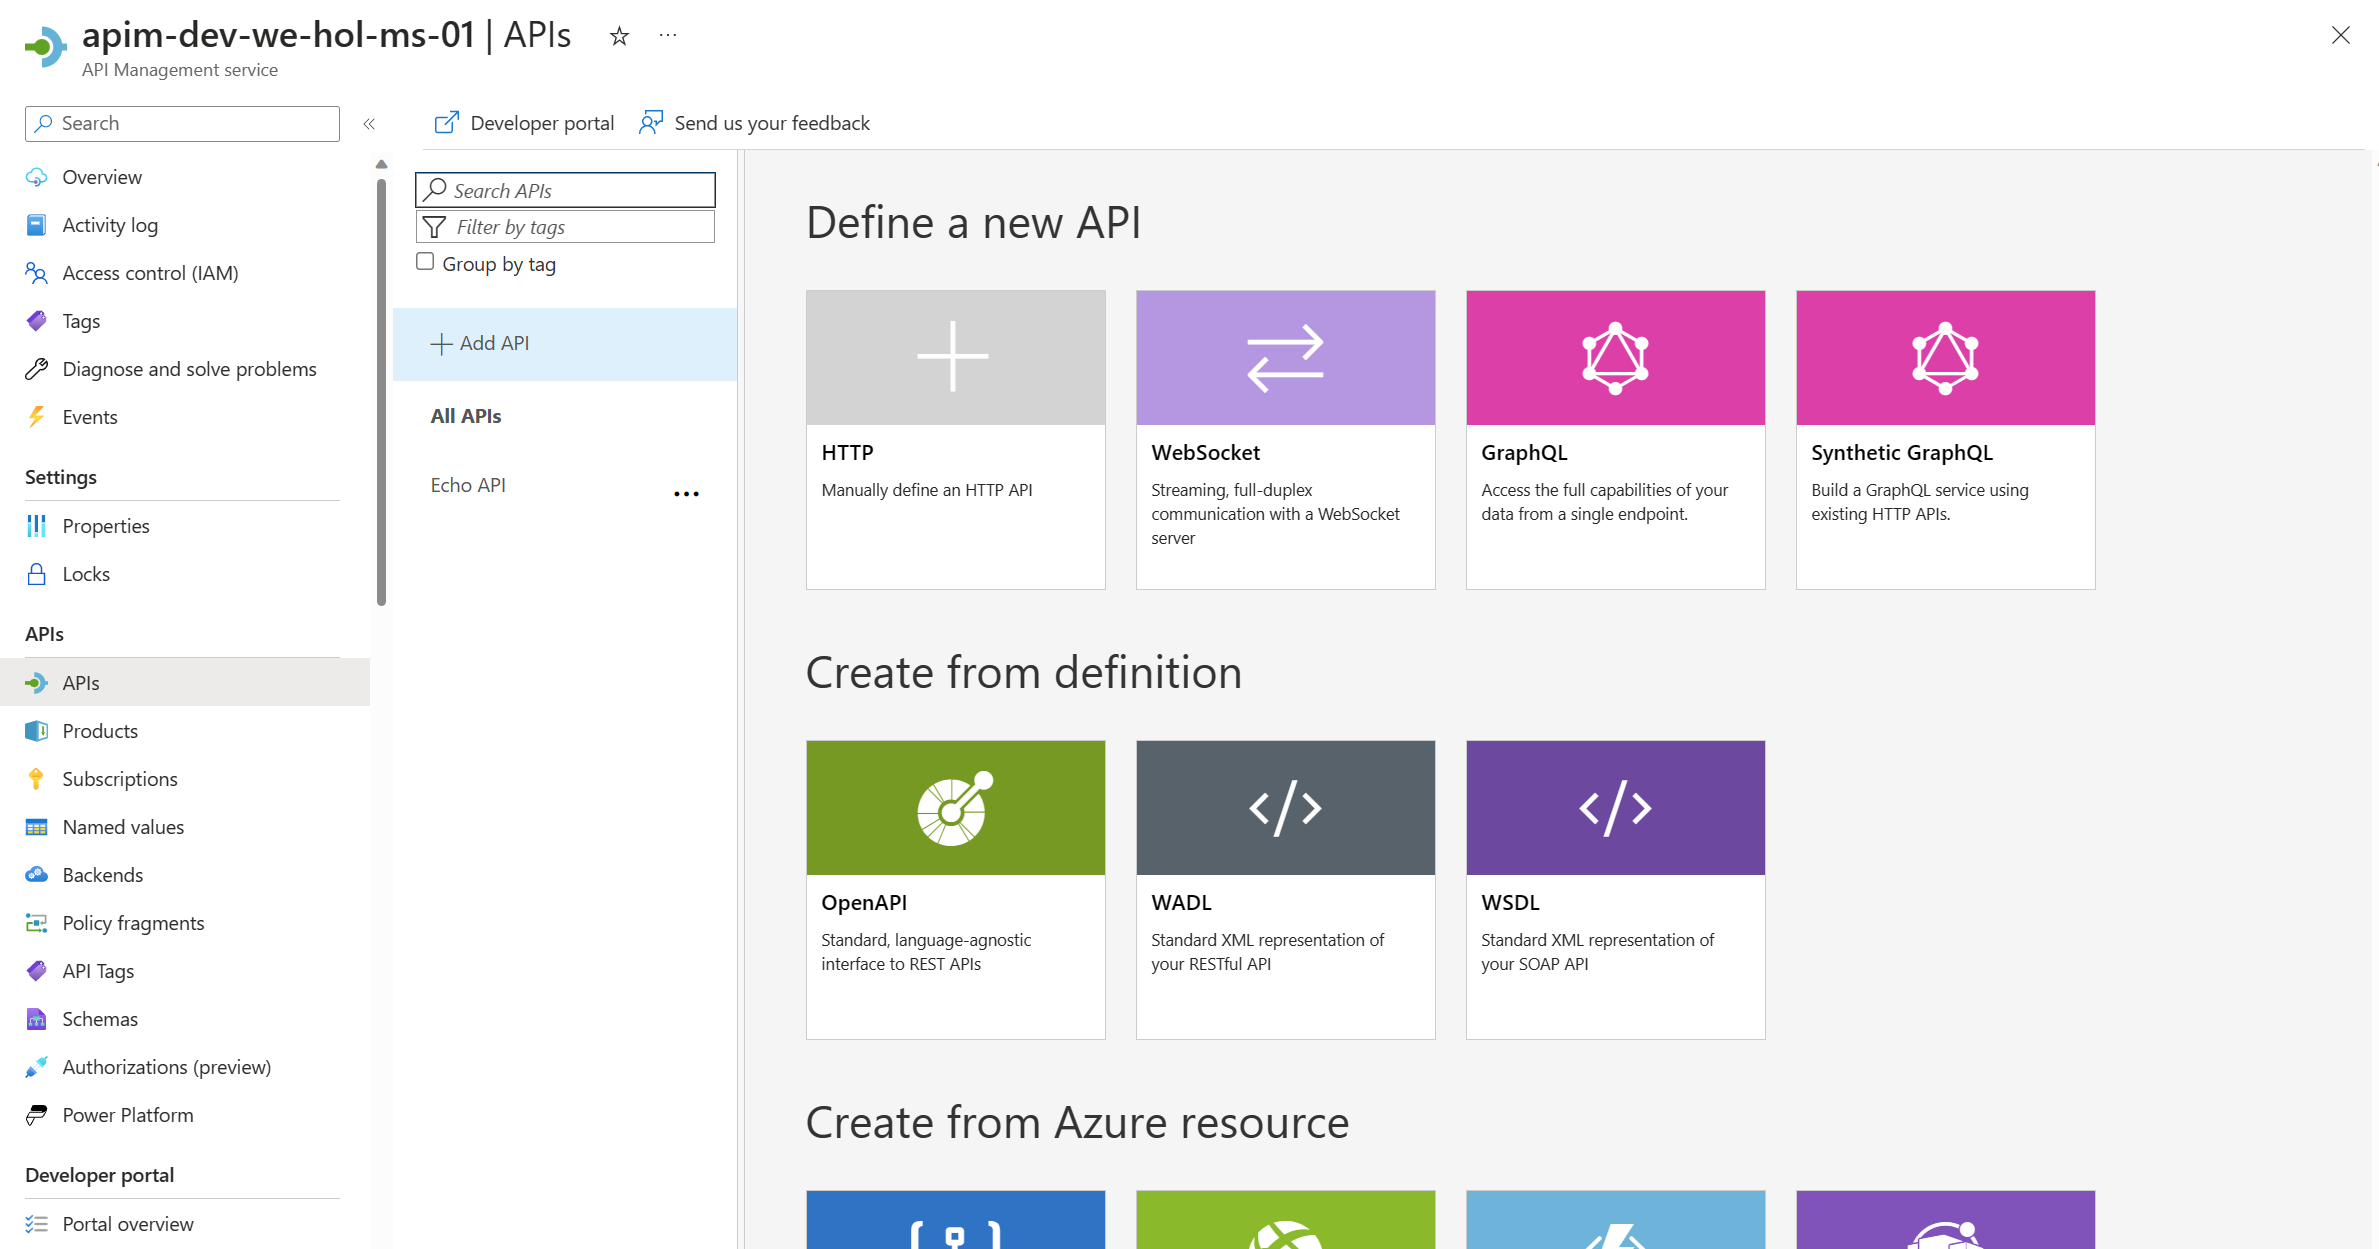This screenshot has height=1249, width=2379.
Task: Choose the WADL definition tile
Action: point(1285,890)
